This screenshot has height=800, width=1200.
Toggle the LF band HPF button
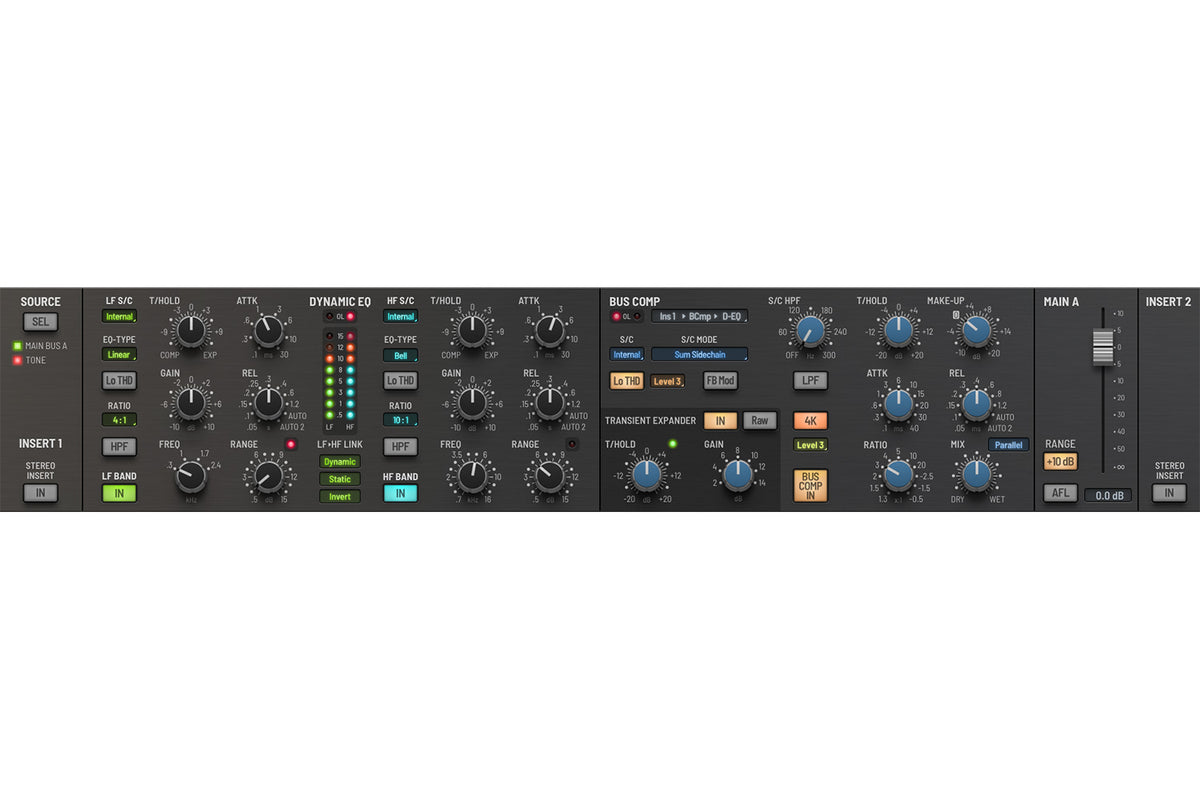[x=119, y=447]
